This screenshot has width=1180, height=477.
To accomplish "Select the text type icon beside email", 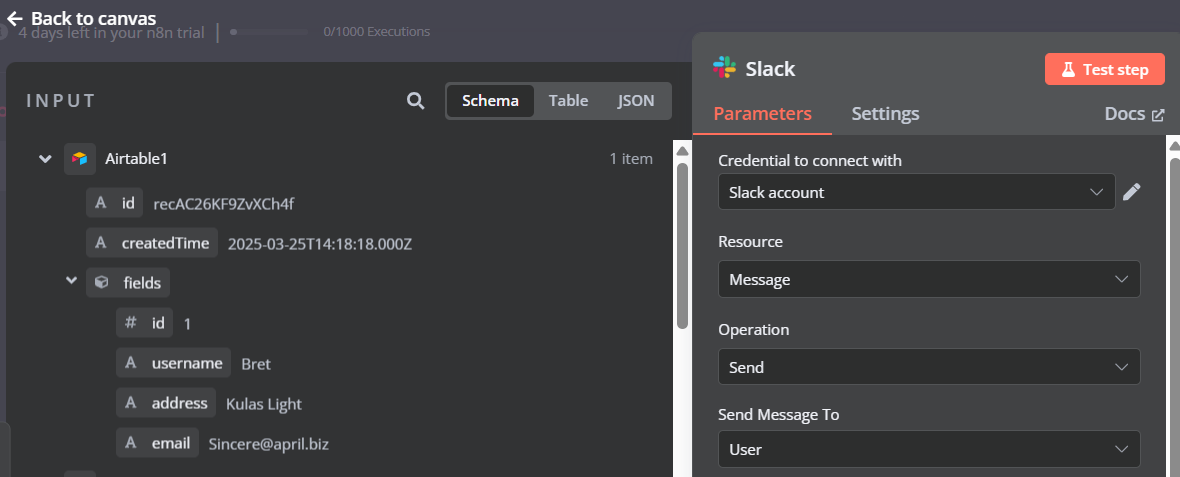I will [x=131, y=443].
